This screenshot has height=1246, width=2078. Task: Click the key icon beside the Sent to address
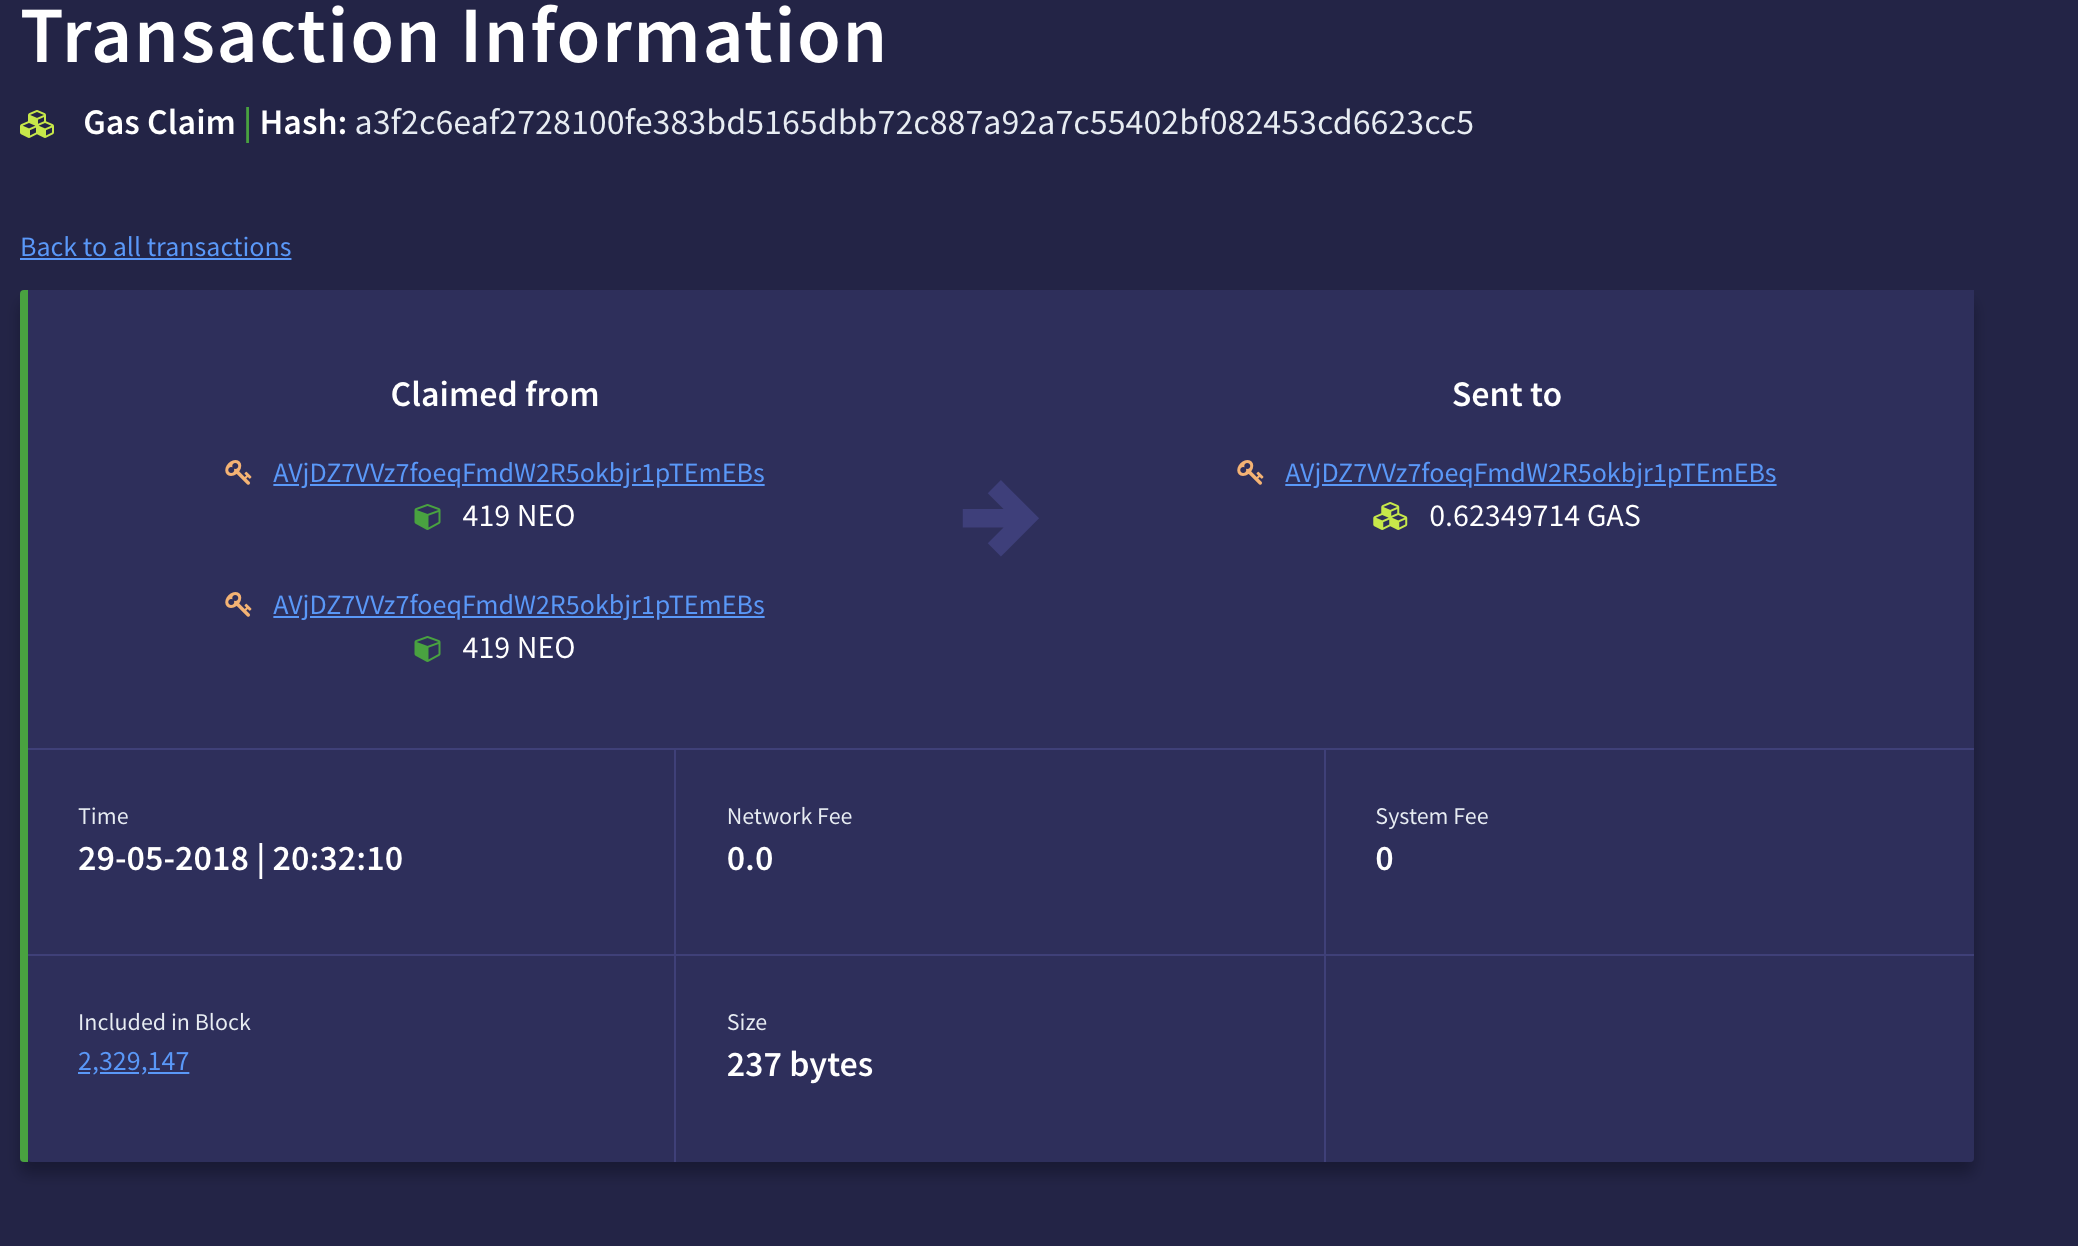click(1250, 472)
